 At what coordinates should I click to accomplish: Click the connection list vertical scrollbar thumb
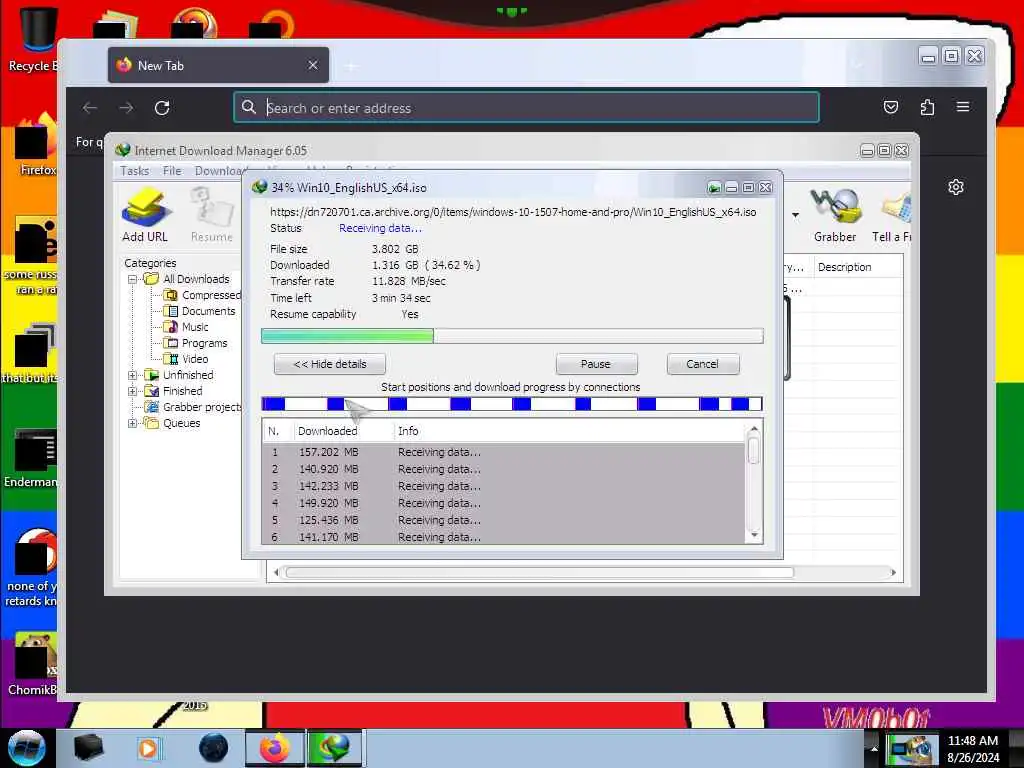tap(754, 451)
